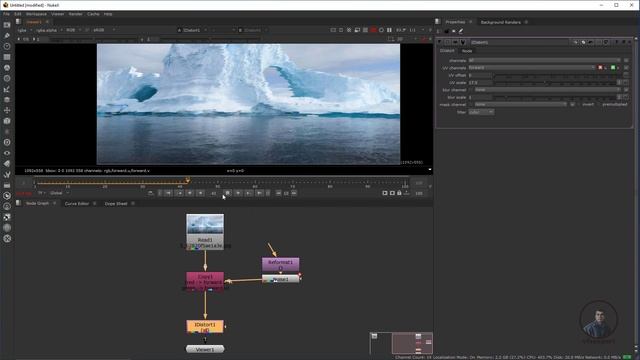The image size is (640, 360).
Task: Open the ToolSets toolbar icon
Action: pyautogui.click(x=7, y=174)
